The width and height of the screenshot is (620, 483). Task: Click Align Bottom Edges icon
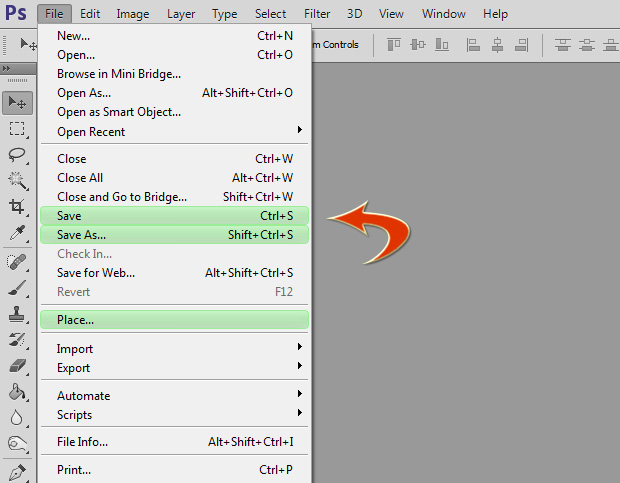pos(442,45)
